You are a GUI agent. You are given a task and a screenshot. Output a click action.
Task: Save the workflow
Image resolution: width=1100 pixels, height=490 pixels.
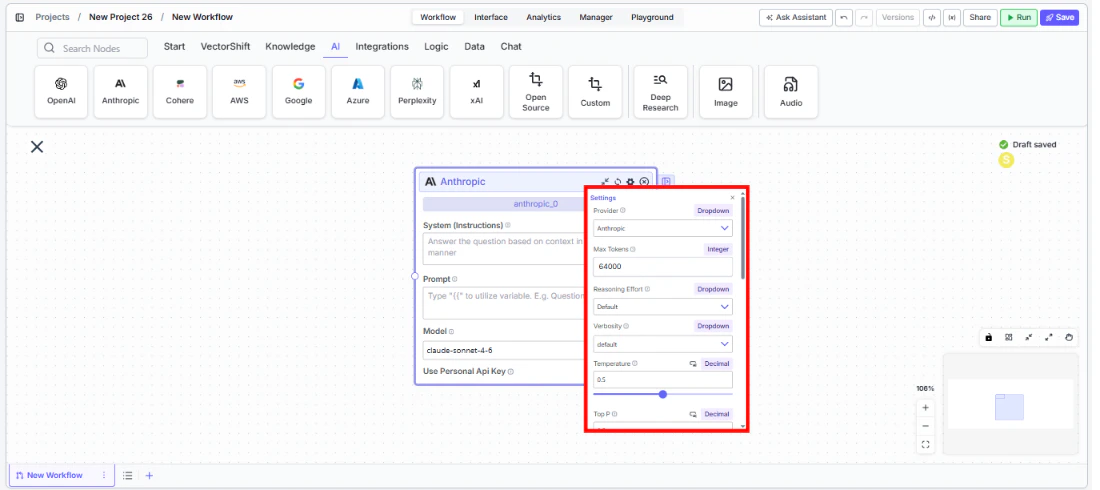click(1059, 18)
